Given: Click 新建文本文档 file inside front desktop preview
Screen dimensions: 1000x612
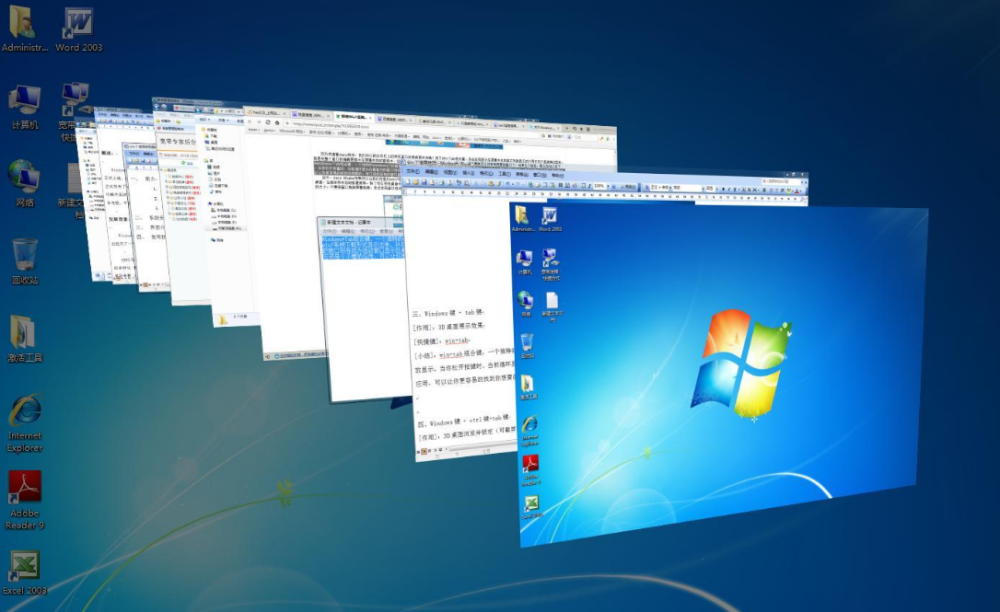Looking at the screenshot, I should [552, 306].
